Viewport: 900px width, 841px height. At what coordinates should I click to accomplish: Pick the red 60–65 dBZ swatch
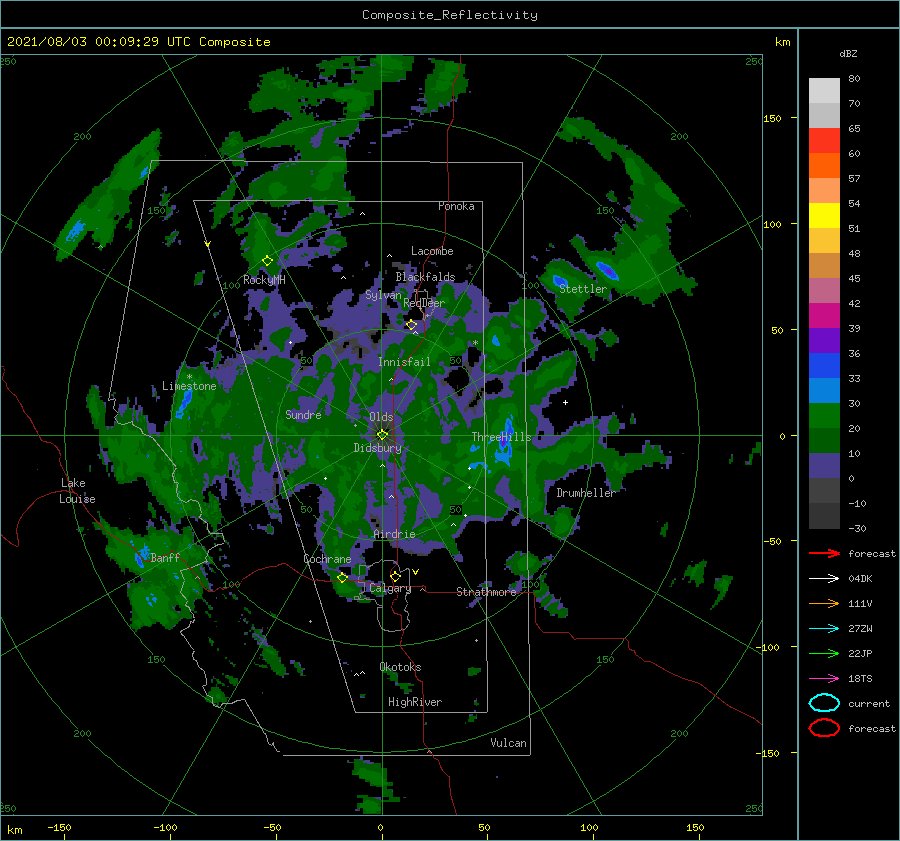point(824,141)
